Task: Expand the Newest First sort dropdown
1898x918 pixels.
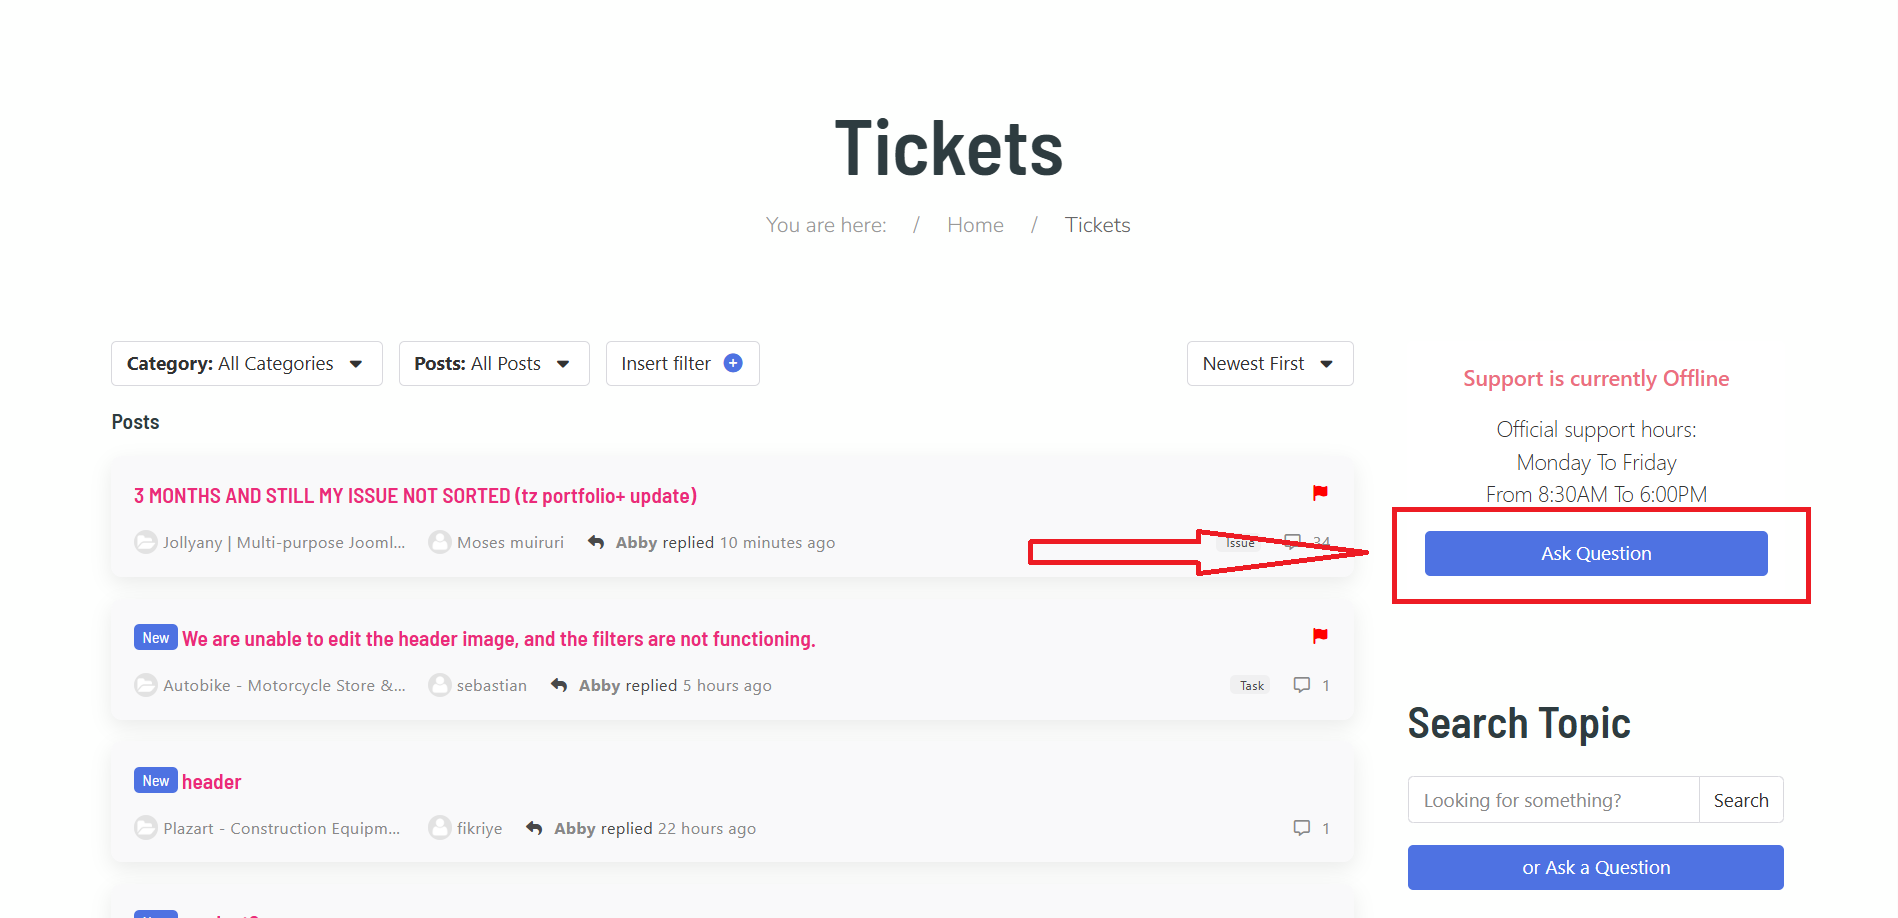Action: tap(1269, 363)
